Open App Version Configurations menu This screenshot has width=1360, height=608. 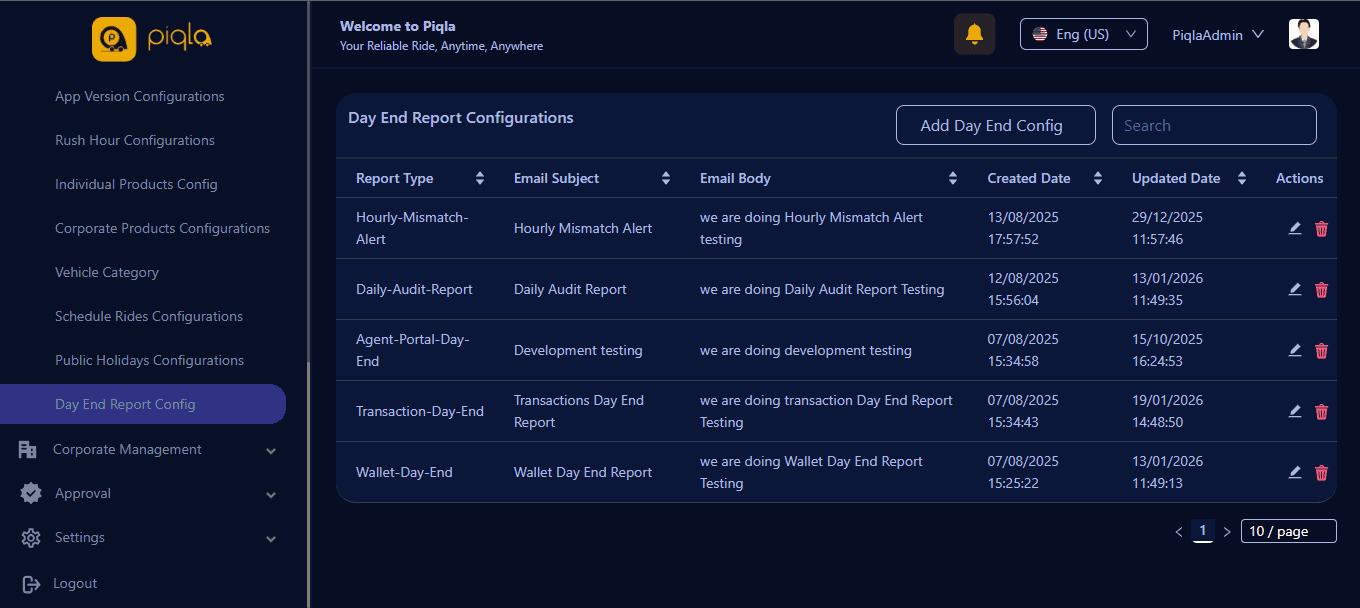(x=140, y=96)
